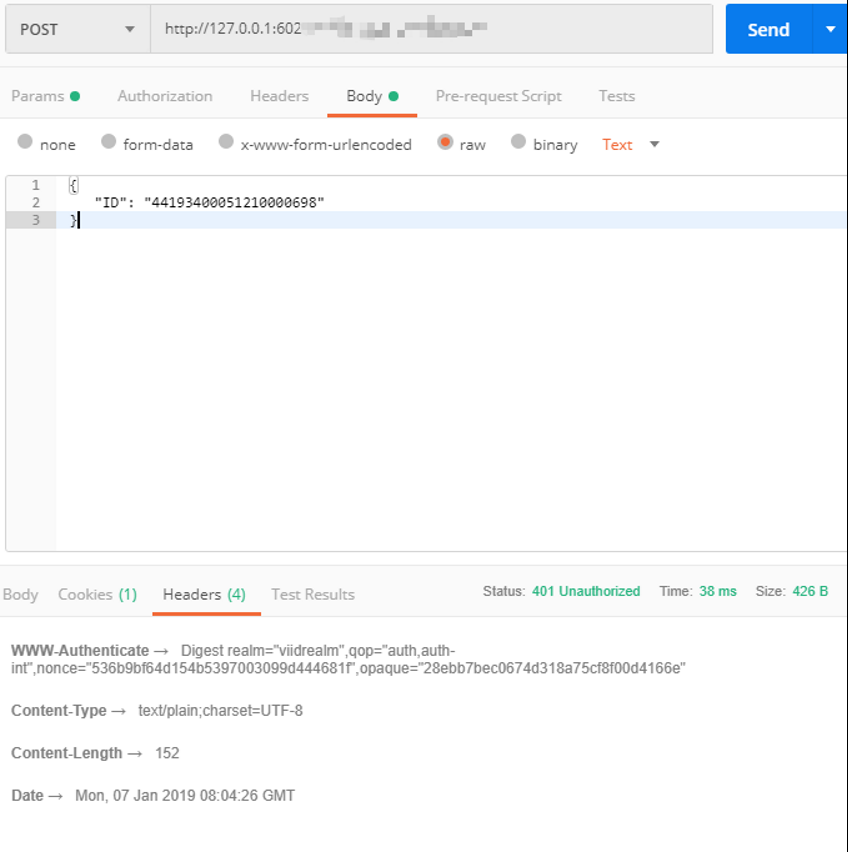Choose the none body option
Screen dimensions: 848x852
point(45,144)
